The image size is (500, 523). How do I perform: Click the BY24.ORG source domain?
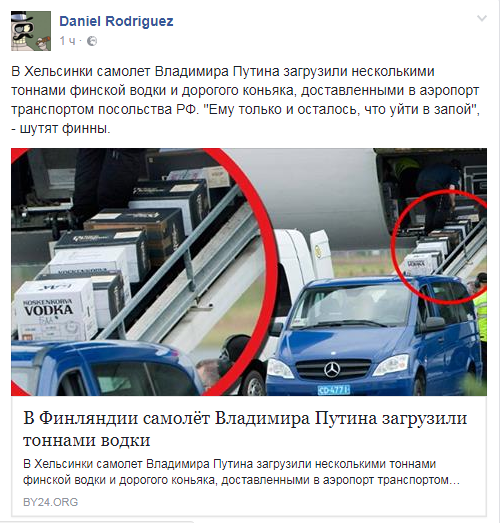click(50, 502)
